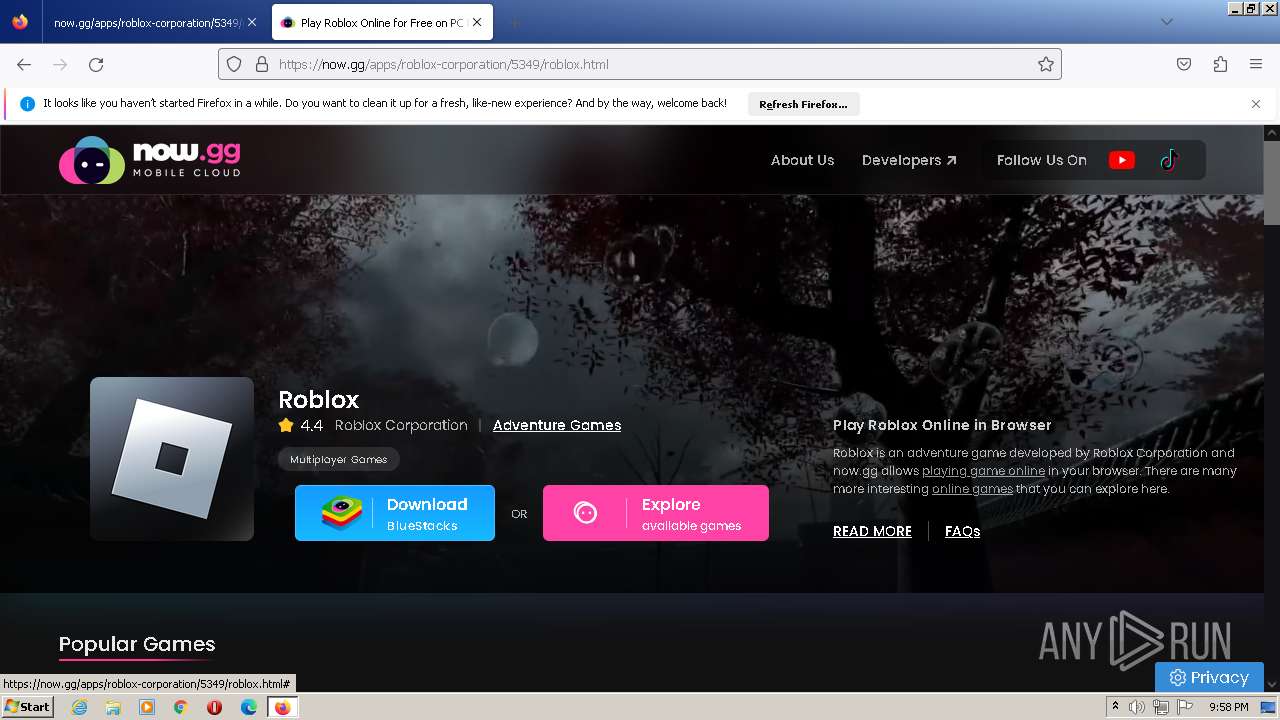The image size is (1280, 720).
Task: Show hidden system tray icons
Action: 1115,707
